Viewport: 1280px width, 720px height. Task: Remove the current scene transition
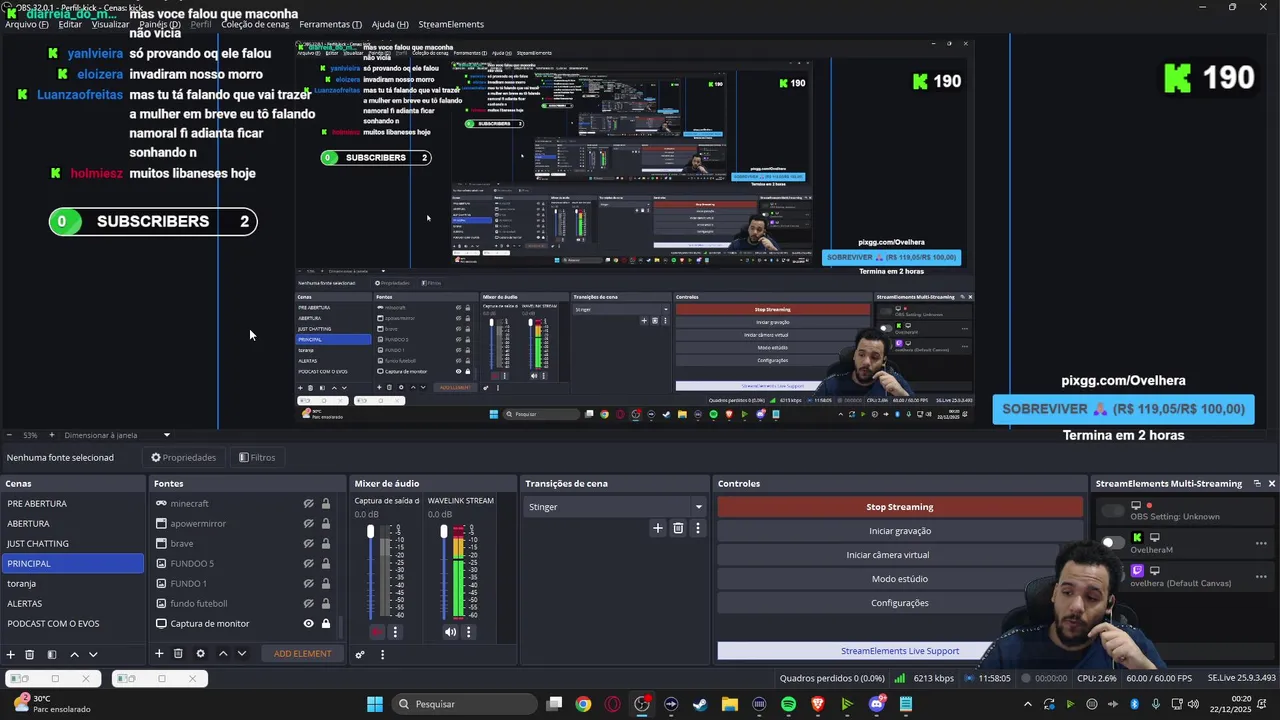point(678,528)
